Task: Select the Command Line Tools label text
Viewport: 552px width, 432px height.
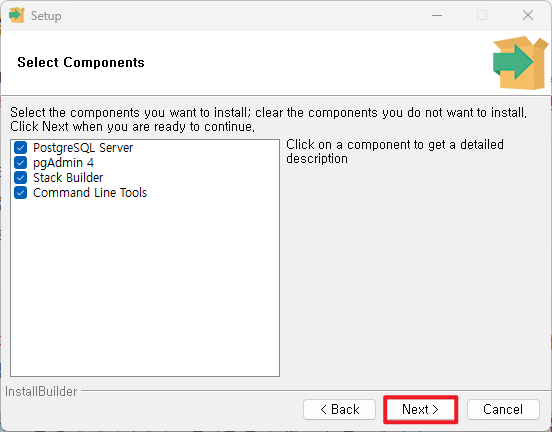Action: coord(90,193)
